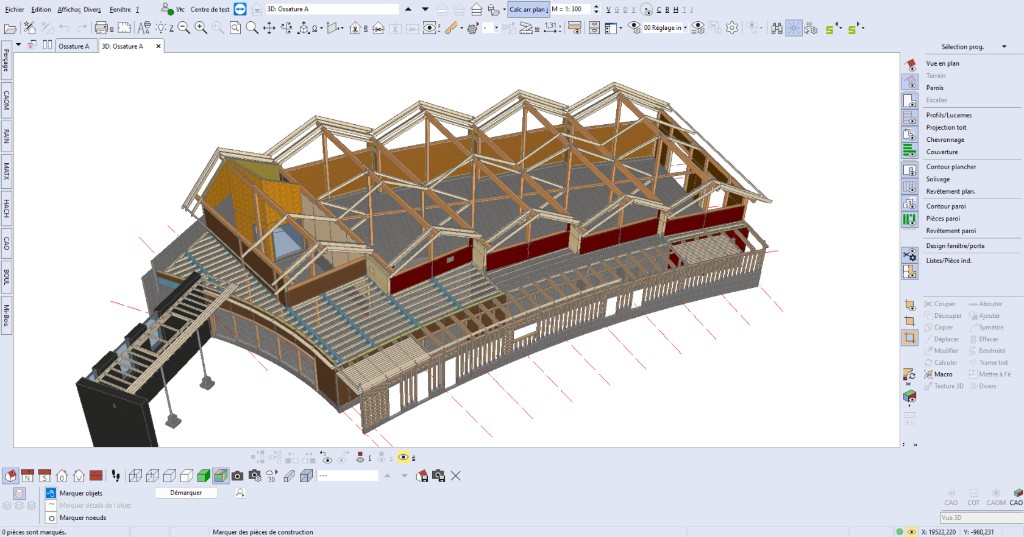The width and height of the screenshot is (1024, 537).
Task: Switch to CAO mode at bottom right
Action: [x=1016, y=496]
